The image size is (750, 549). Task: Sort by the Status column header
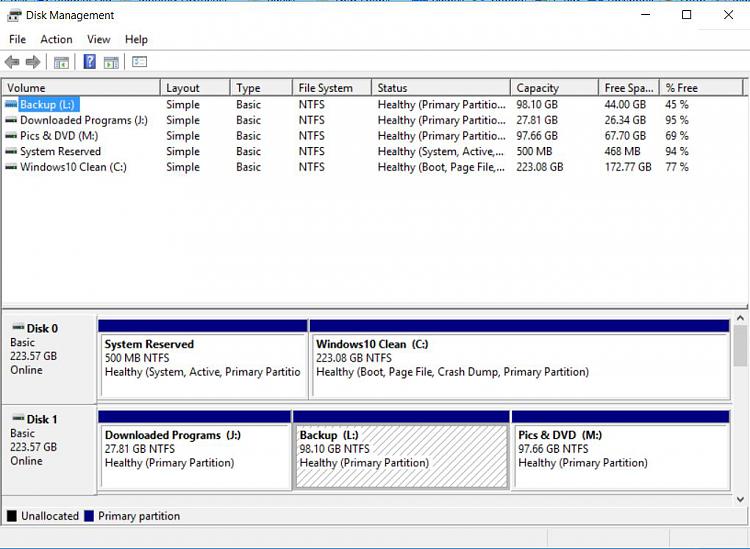[x=441, y=88]
